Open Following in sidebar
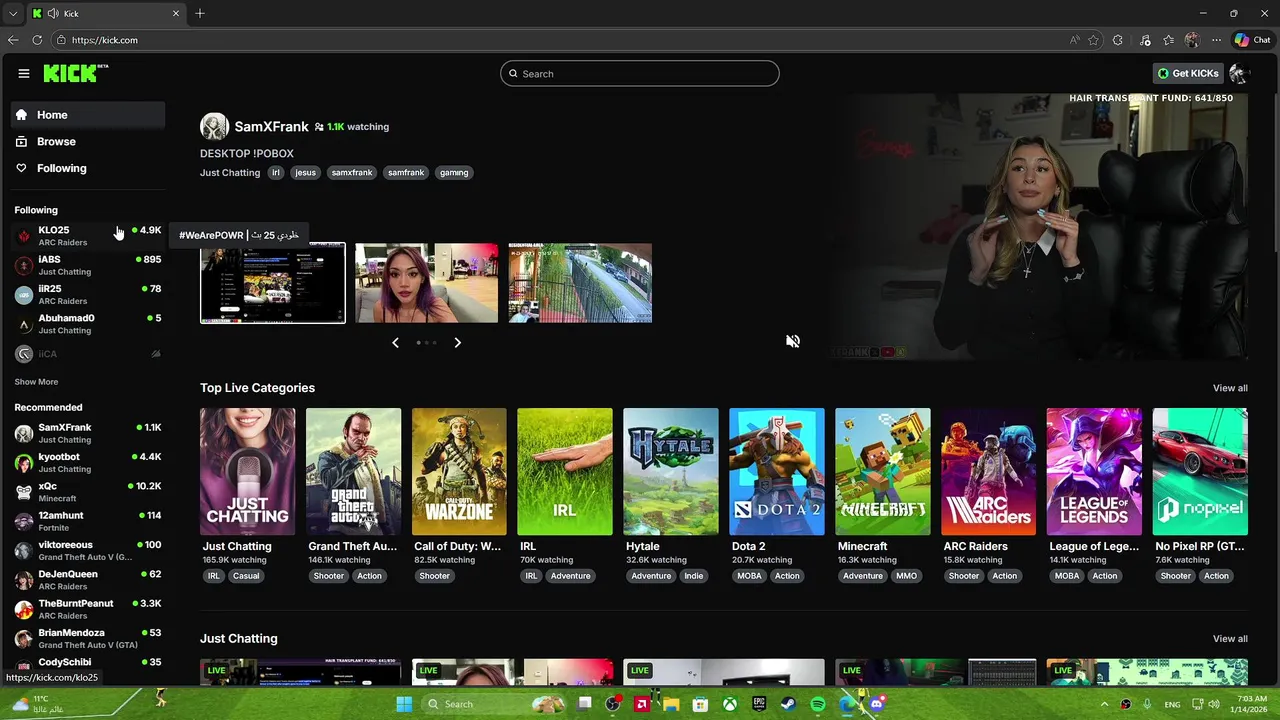Screen dimensions: 1280x720 88,168
